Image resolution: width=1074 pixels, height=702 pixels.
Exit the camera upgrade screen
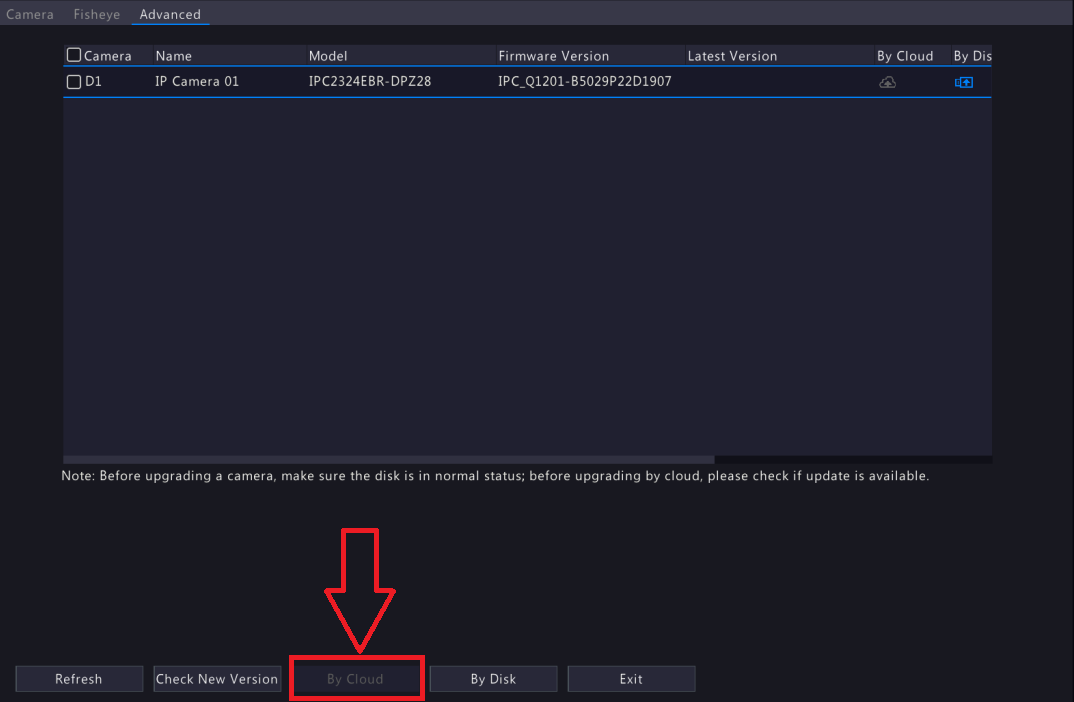click(631, 679)
